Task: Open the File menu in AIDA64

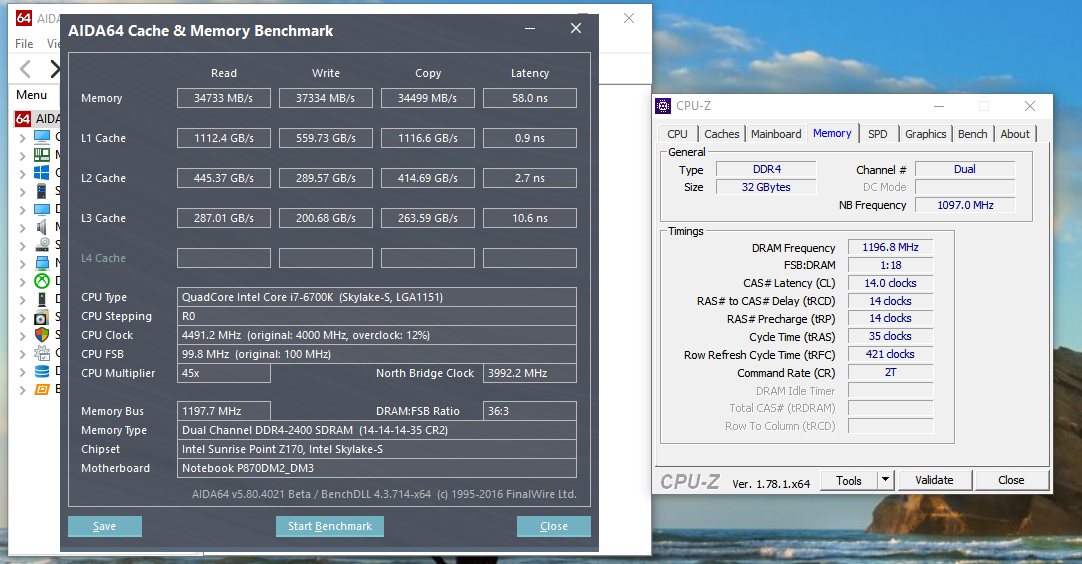Action: click(x=24, y=43)
